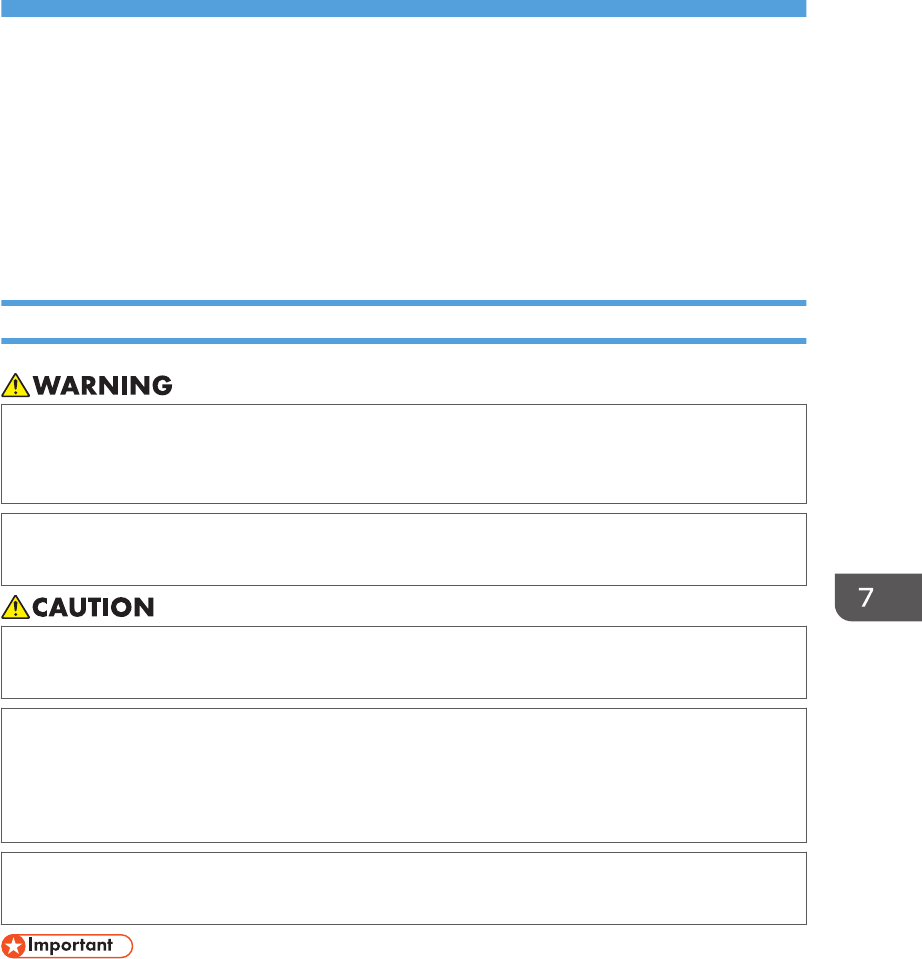Click the WARNING triangle icon

pos(15,386)
